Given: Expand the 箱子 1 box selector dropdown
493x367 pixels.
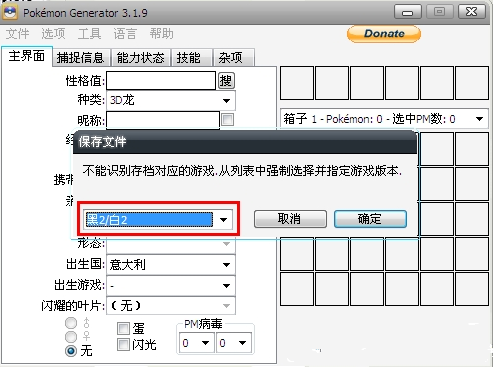Looking at the screenshot, I should click(384, 119).
